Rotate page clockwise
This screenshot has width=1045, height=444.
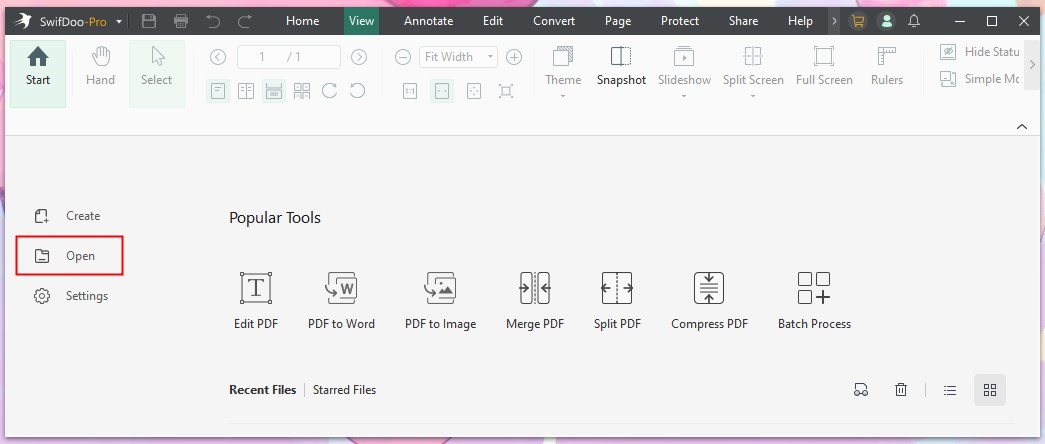pyautogui.click(x=329, y=91)
